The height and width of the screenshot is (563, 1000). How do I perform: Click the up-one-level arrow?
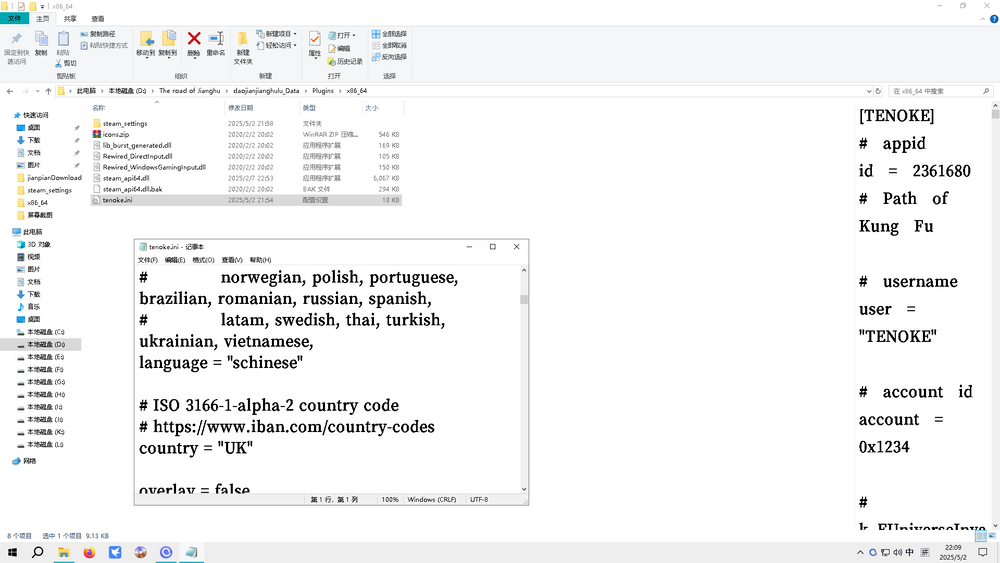[x=48, y=91]
